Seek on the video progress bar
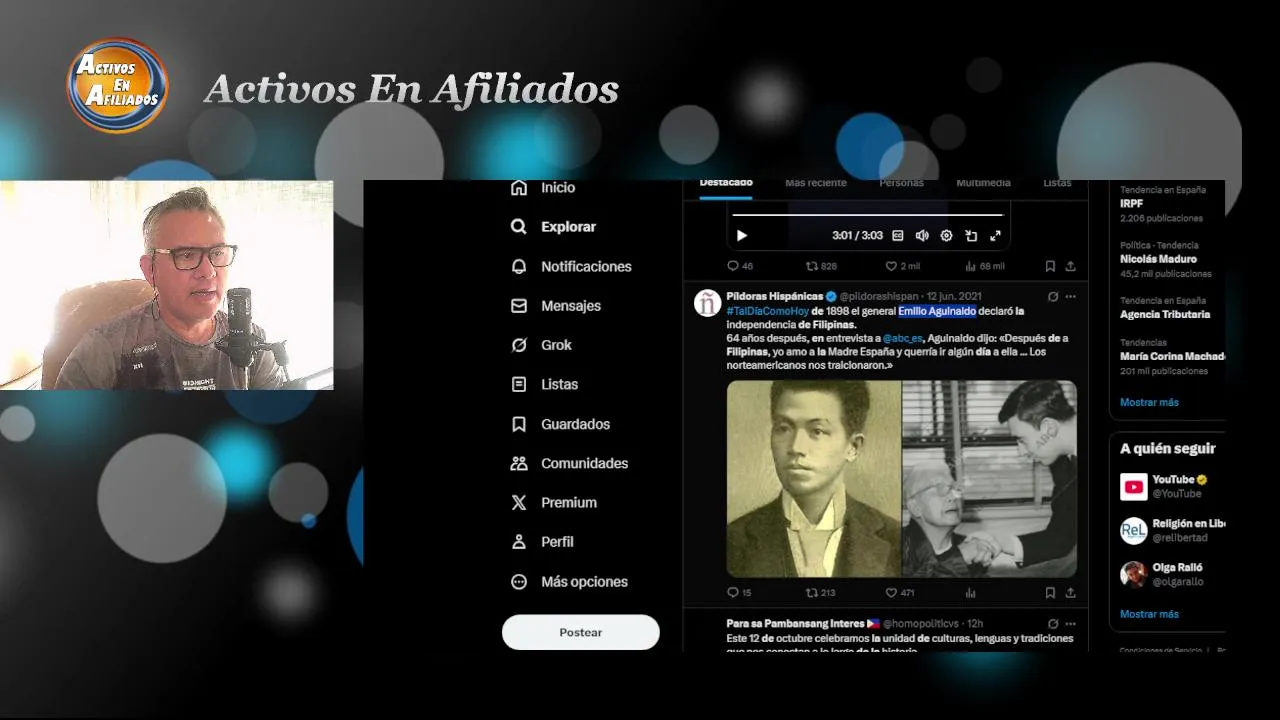1280x720 pixels. 867,215
